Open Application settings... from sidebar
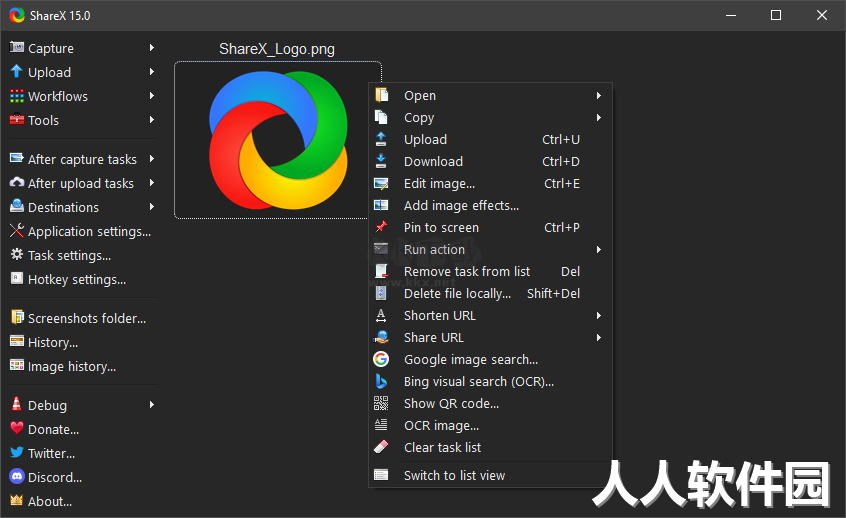Screen dimensions: 846x518 coord(90,231)
